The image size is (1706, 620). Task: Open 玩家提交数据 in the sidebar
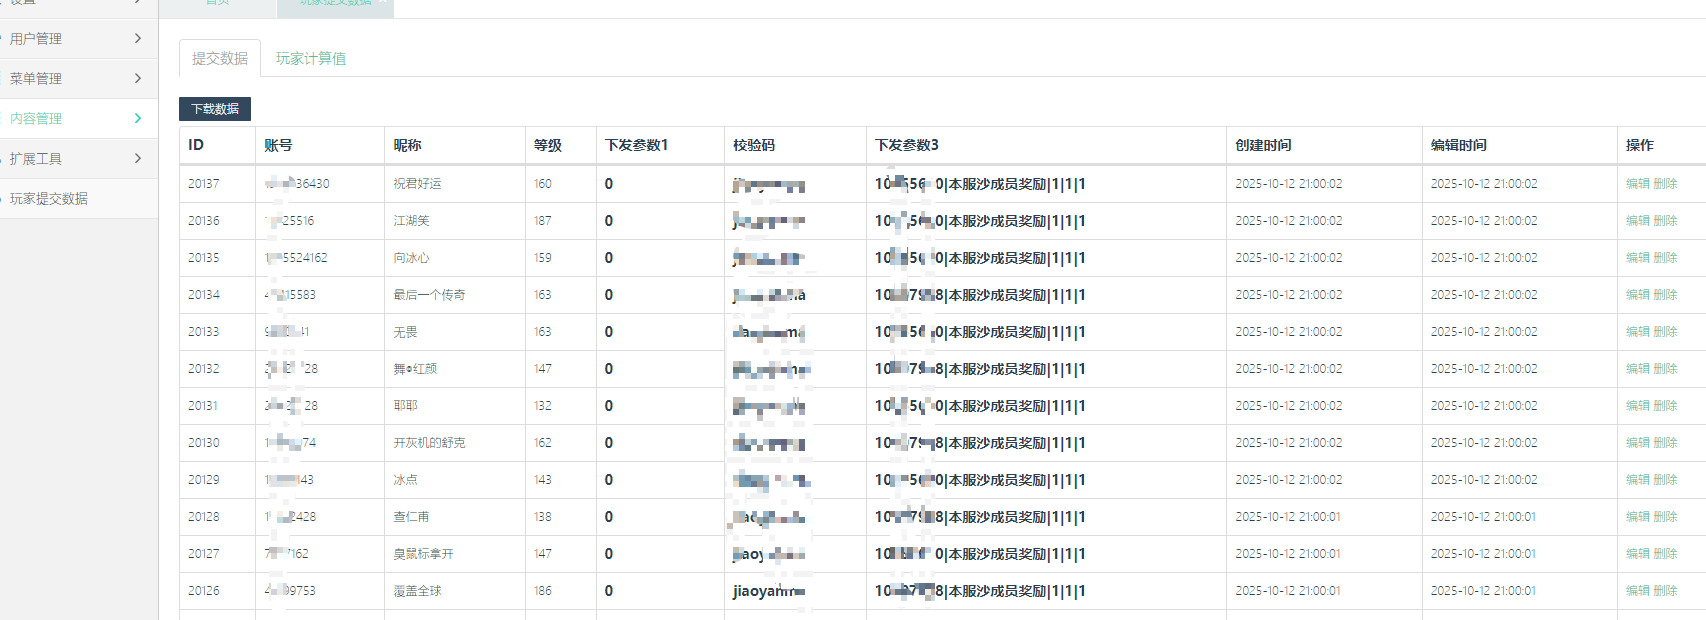tap(49, 198)
